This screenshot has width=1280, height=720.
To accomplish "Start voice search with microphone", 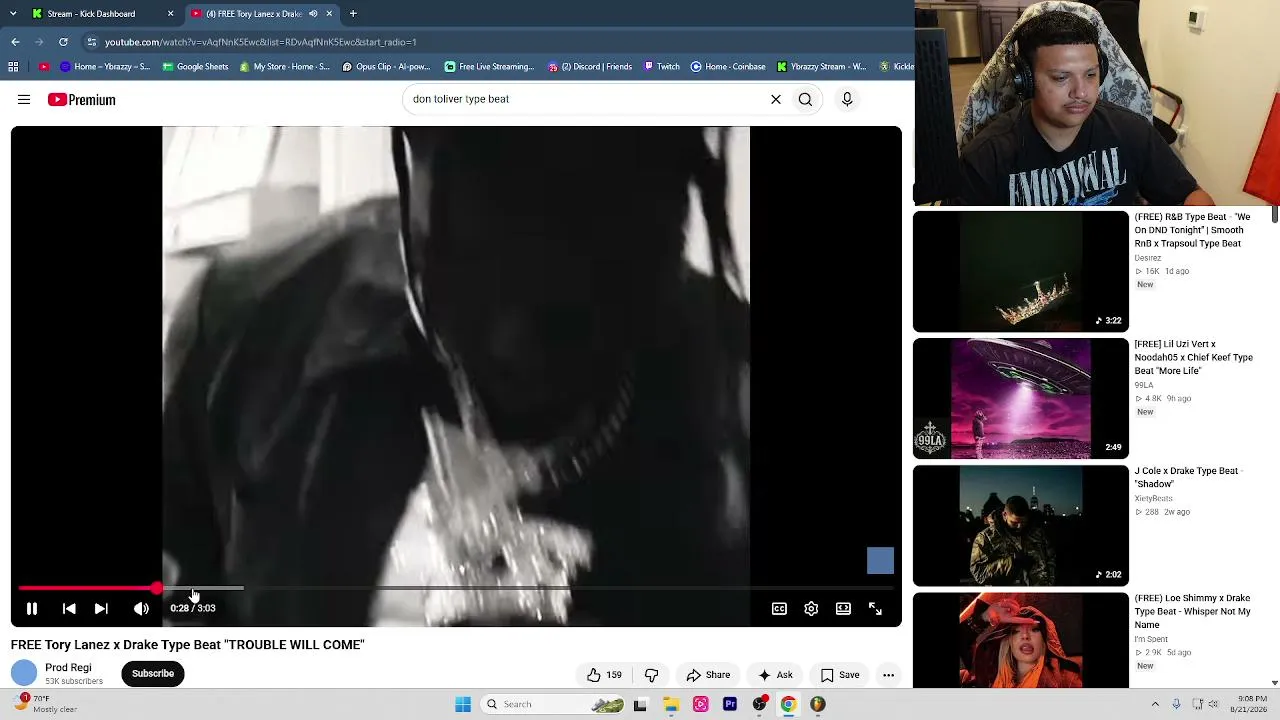I will point(847,99).
